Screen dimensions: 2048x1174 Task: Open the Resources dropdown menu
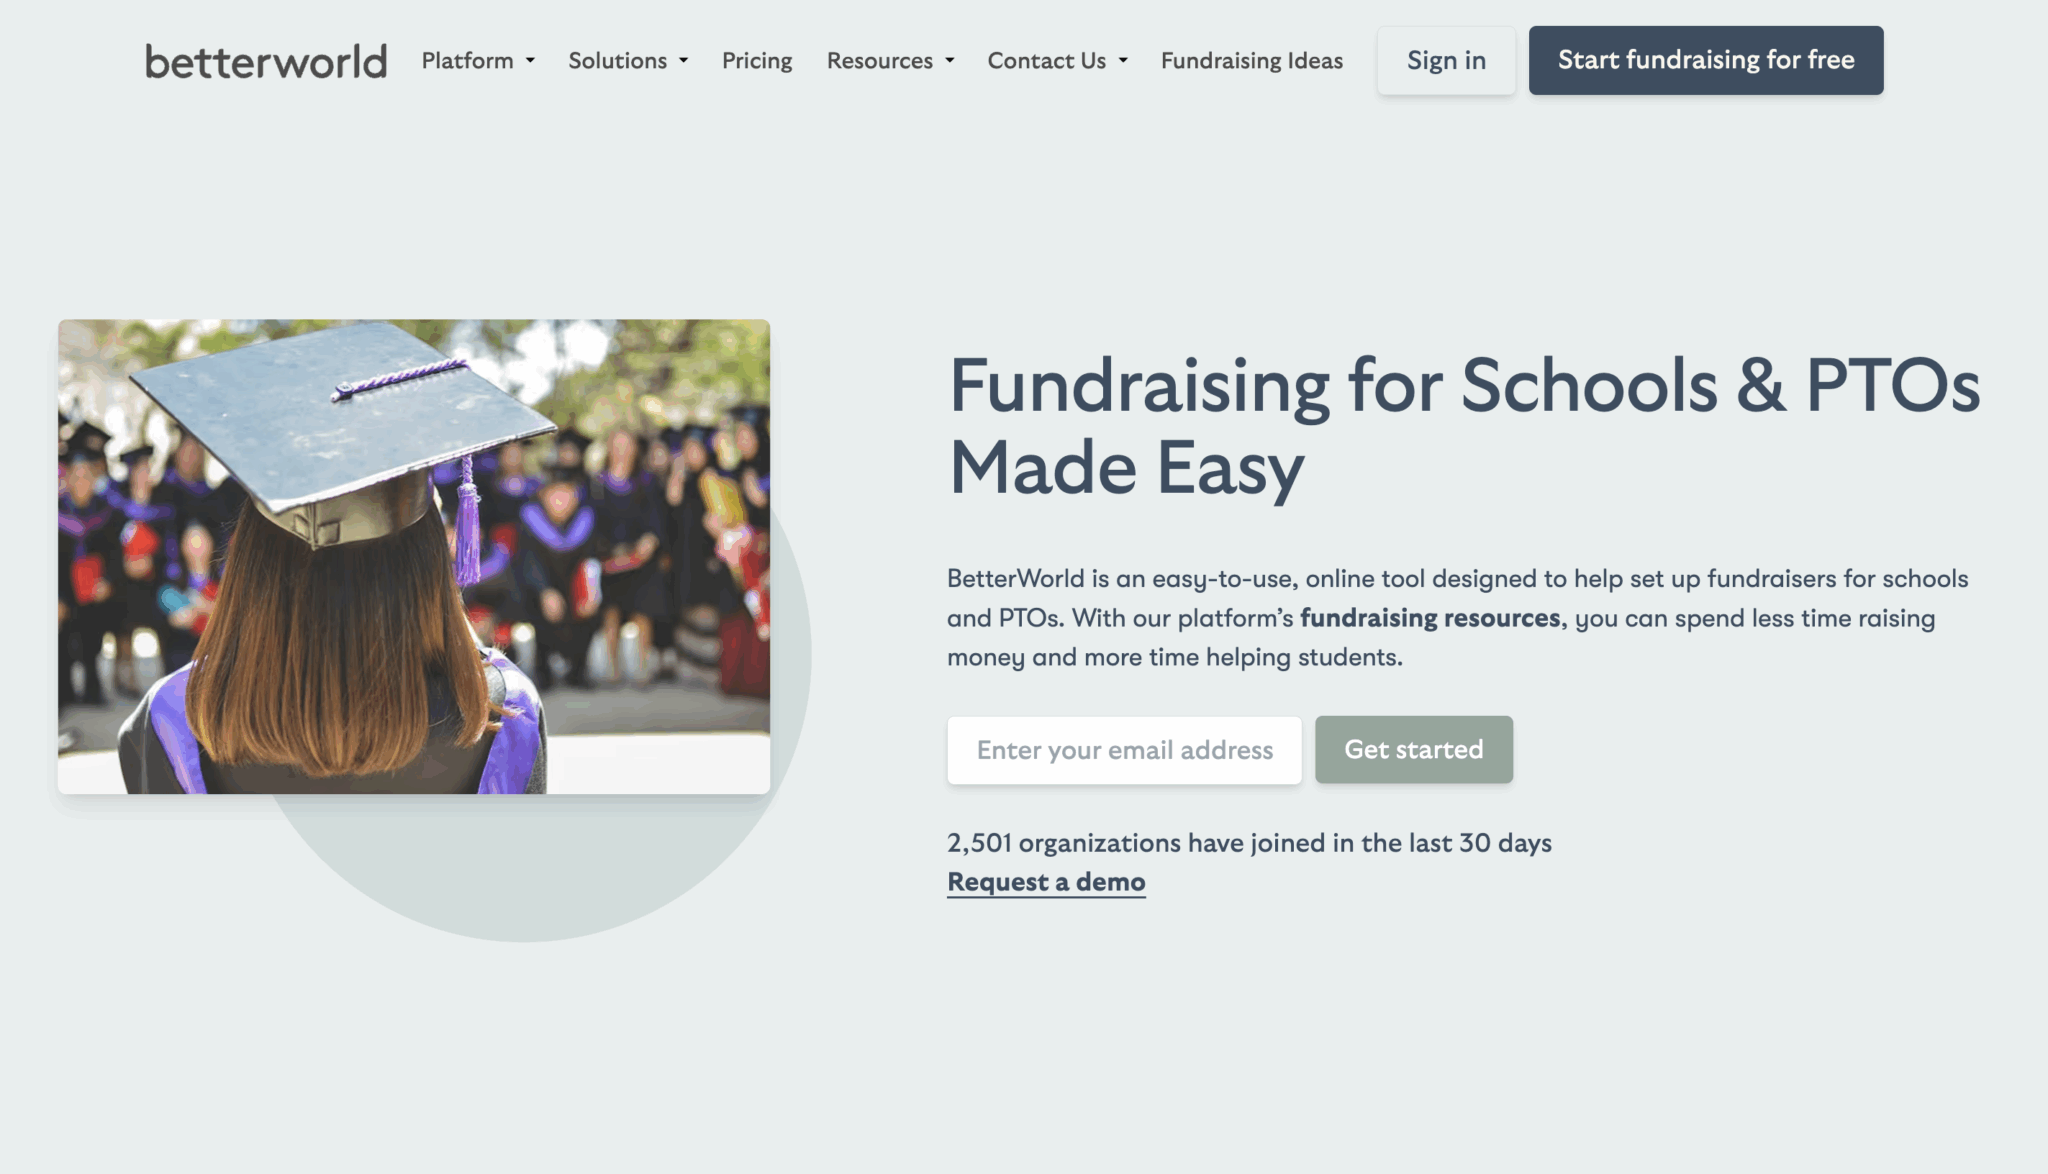880,60
